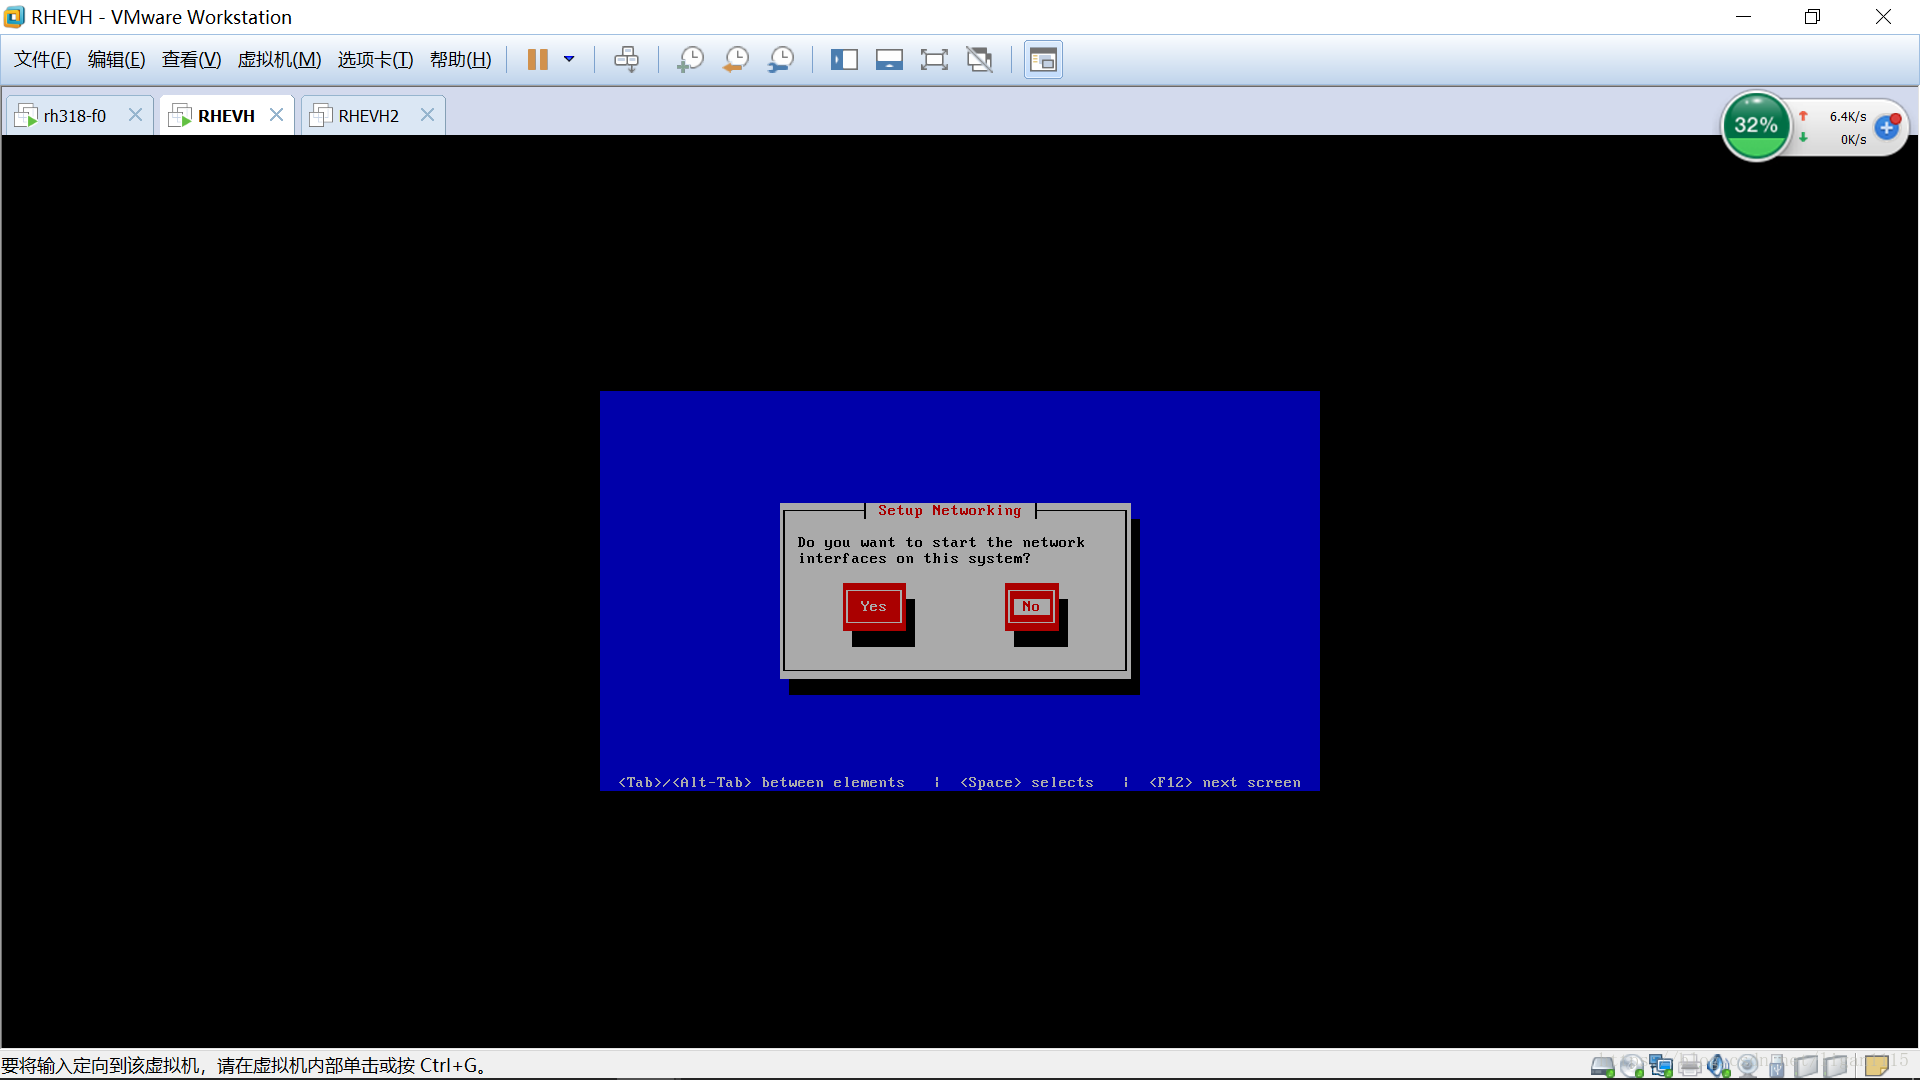The width and height of the screenshot is (1920, 1080).
Task: Click the Setup Networking dialog title
Action: 950,511
